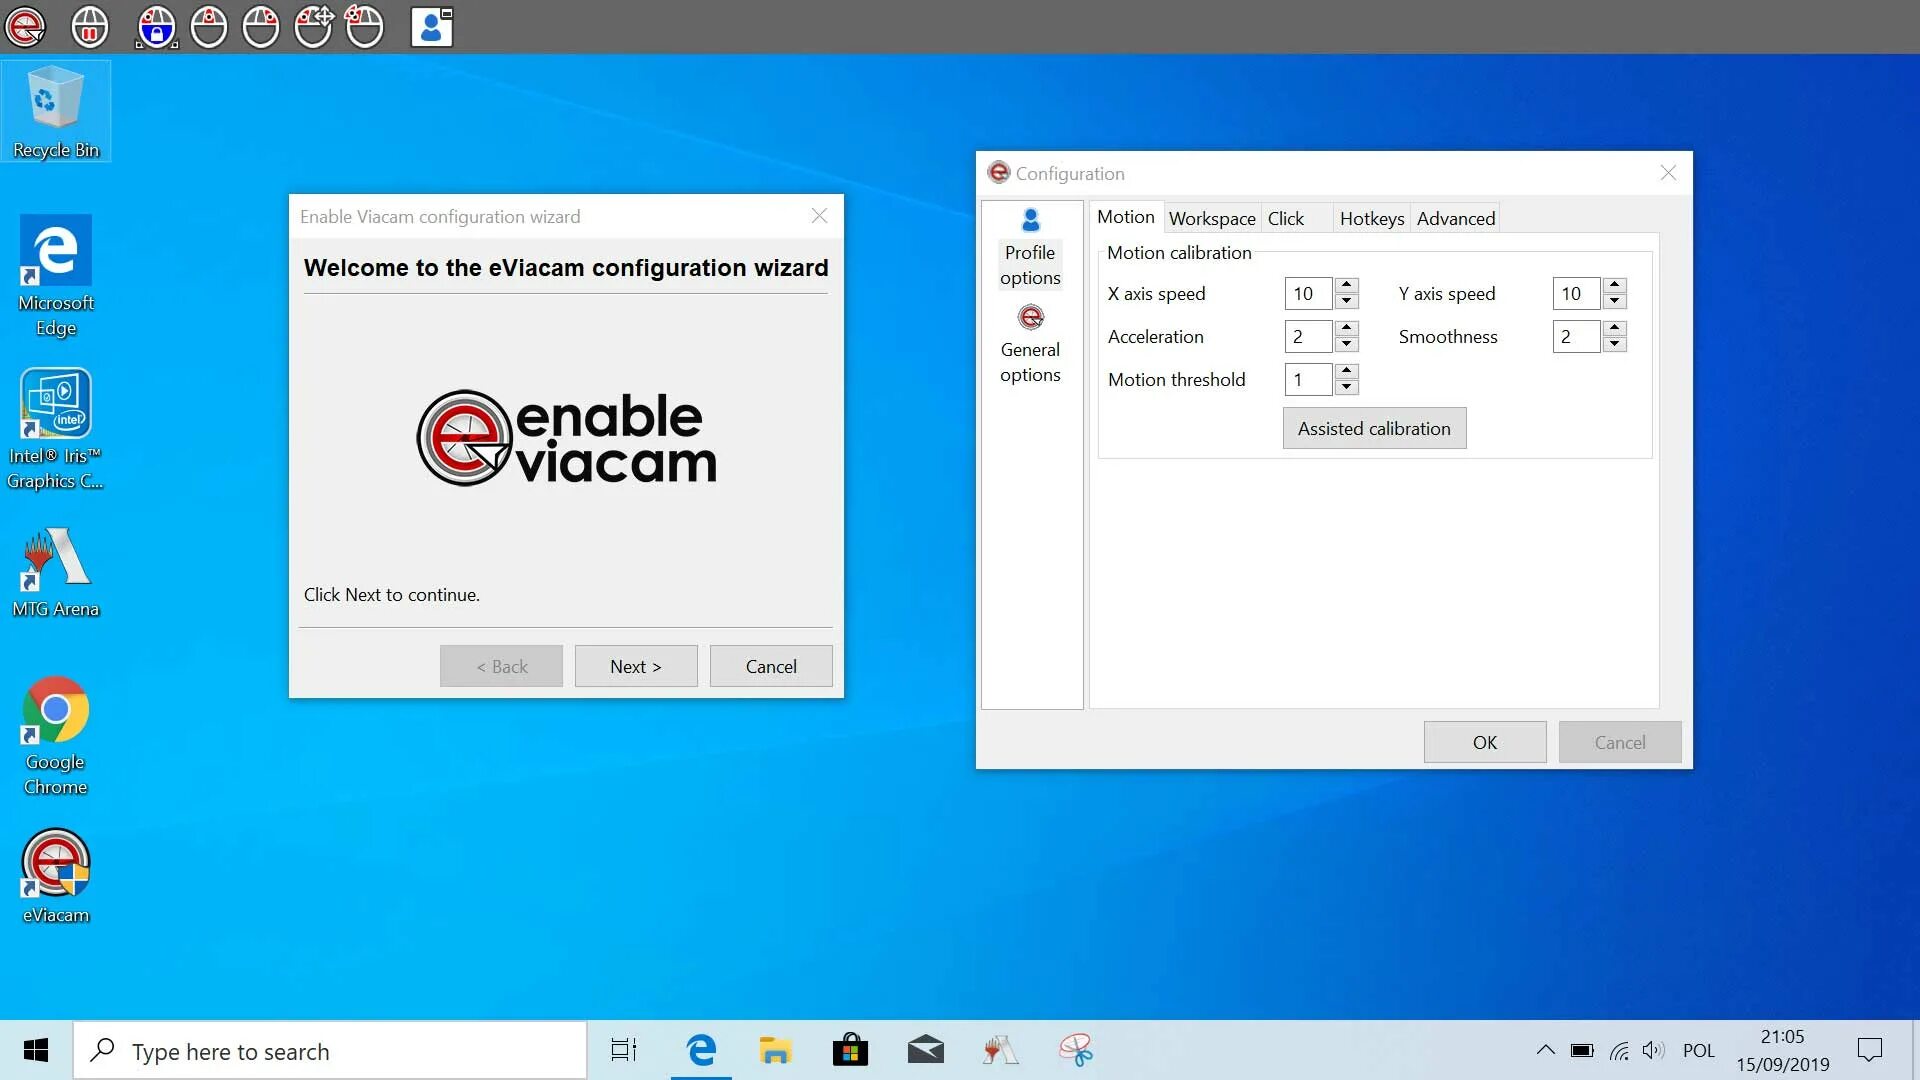
Task: Increase X axis speed with up arrow
Action: pos(1347,285)
